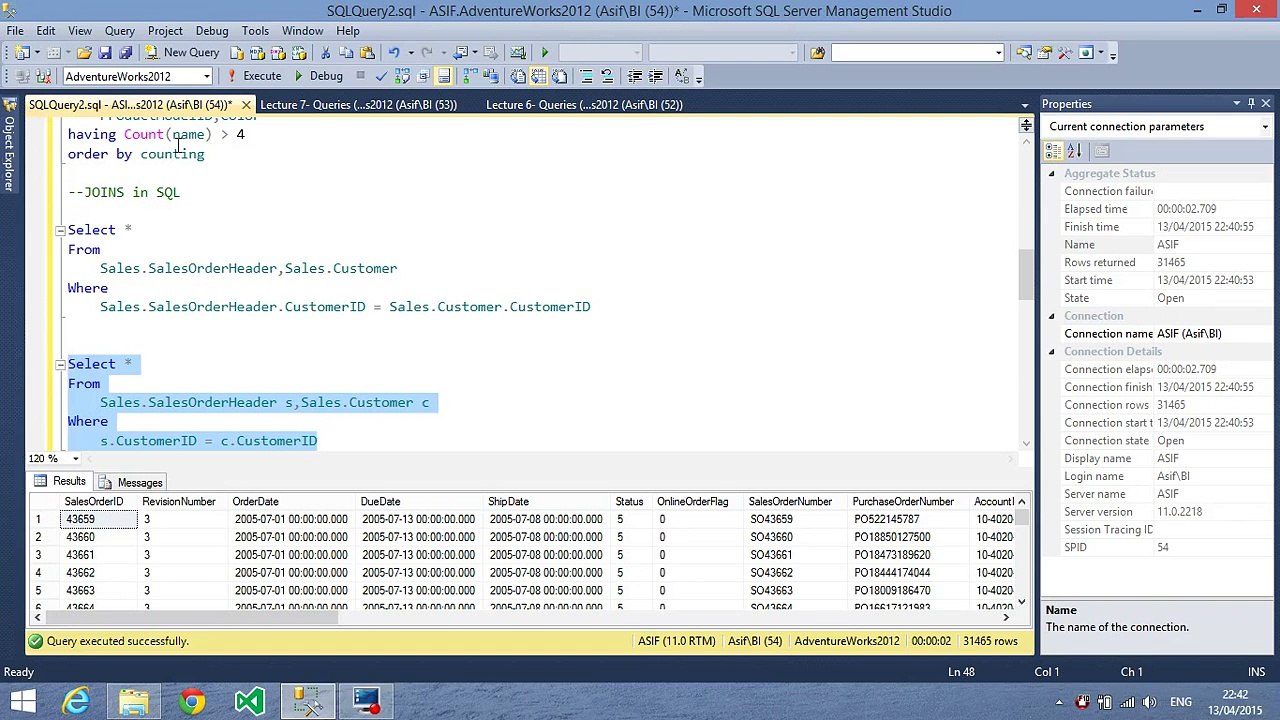Click the New Query toolbar button
Screen dimensions: 1280x720
182,52
